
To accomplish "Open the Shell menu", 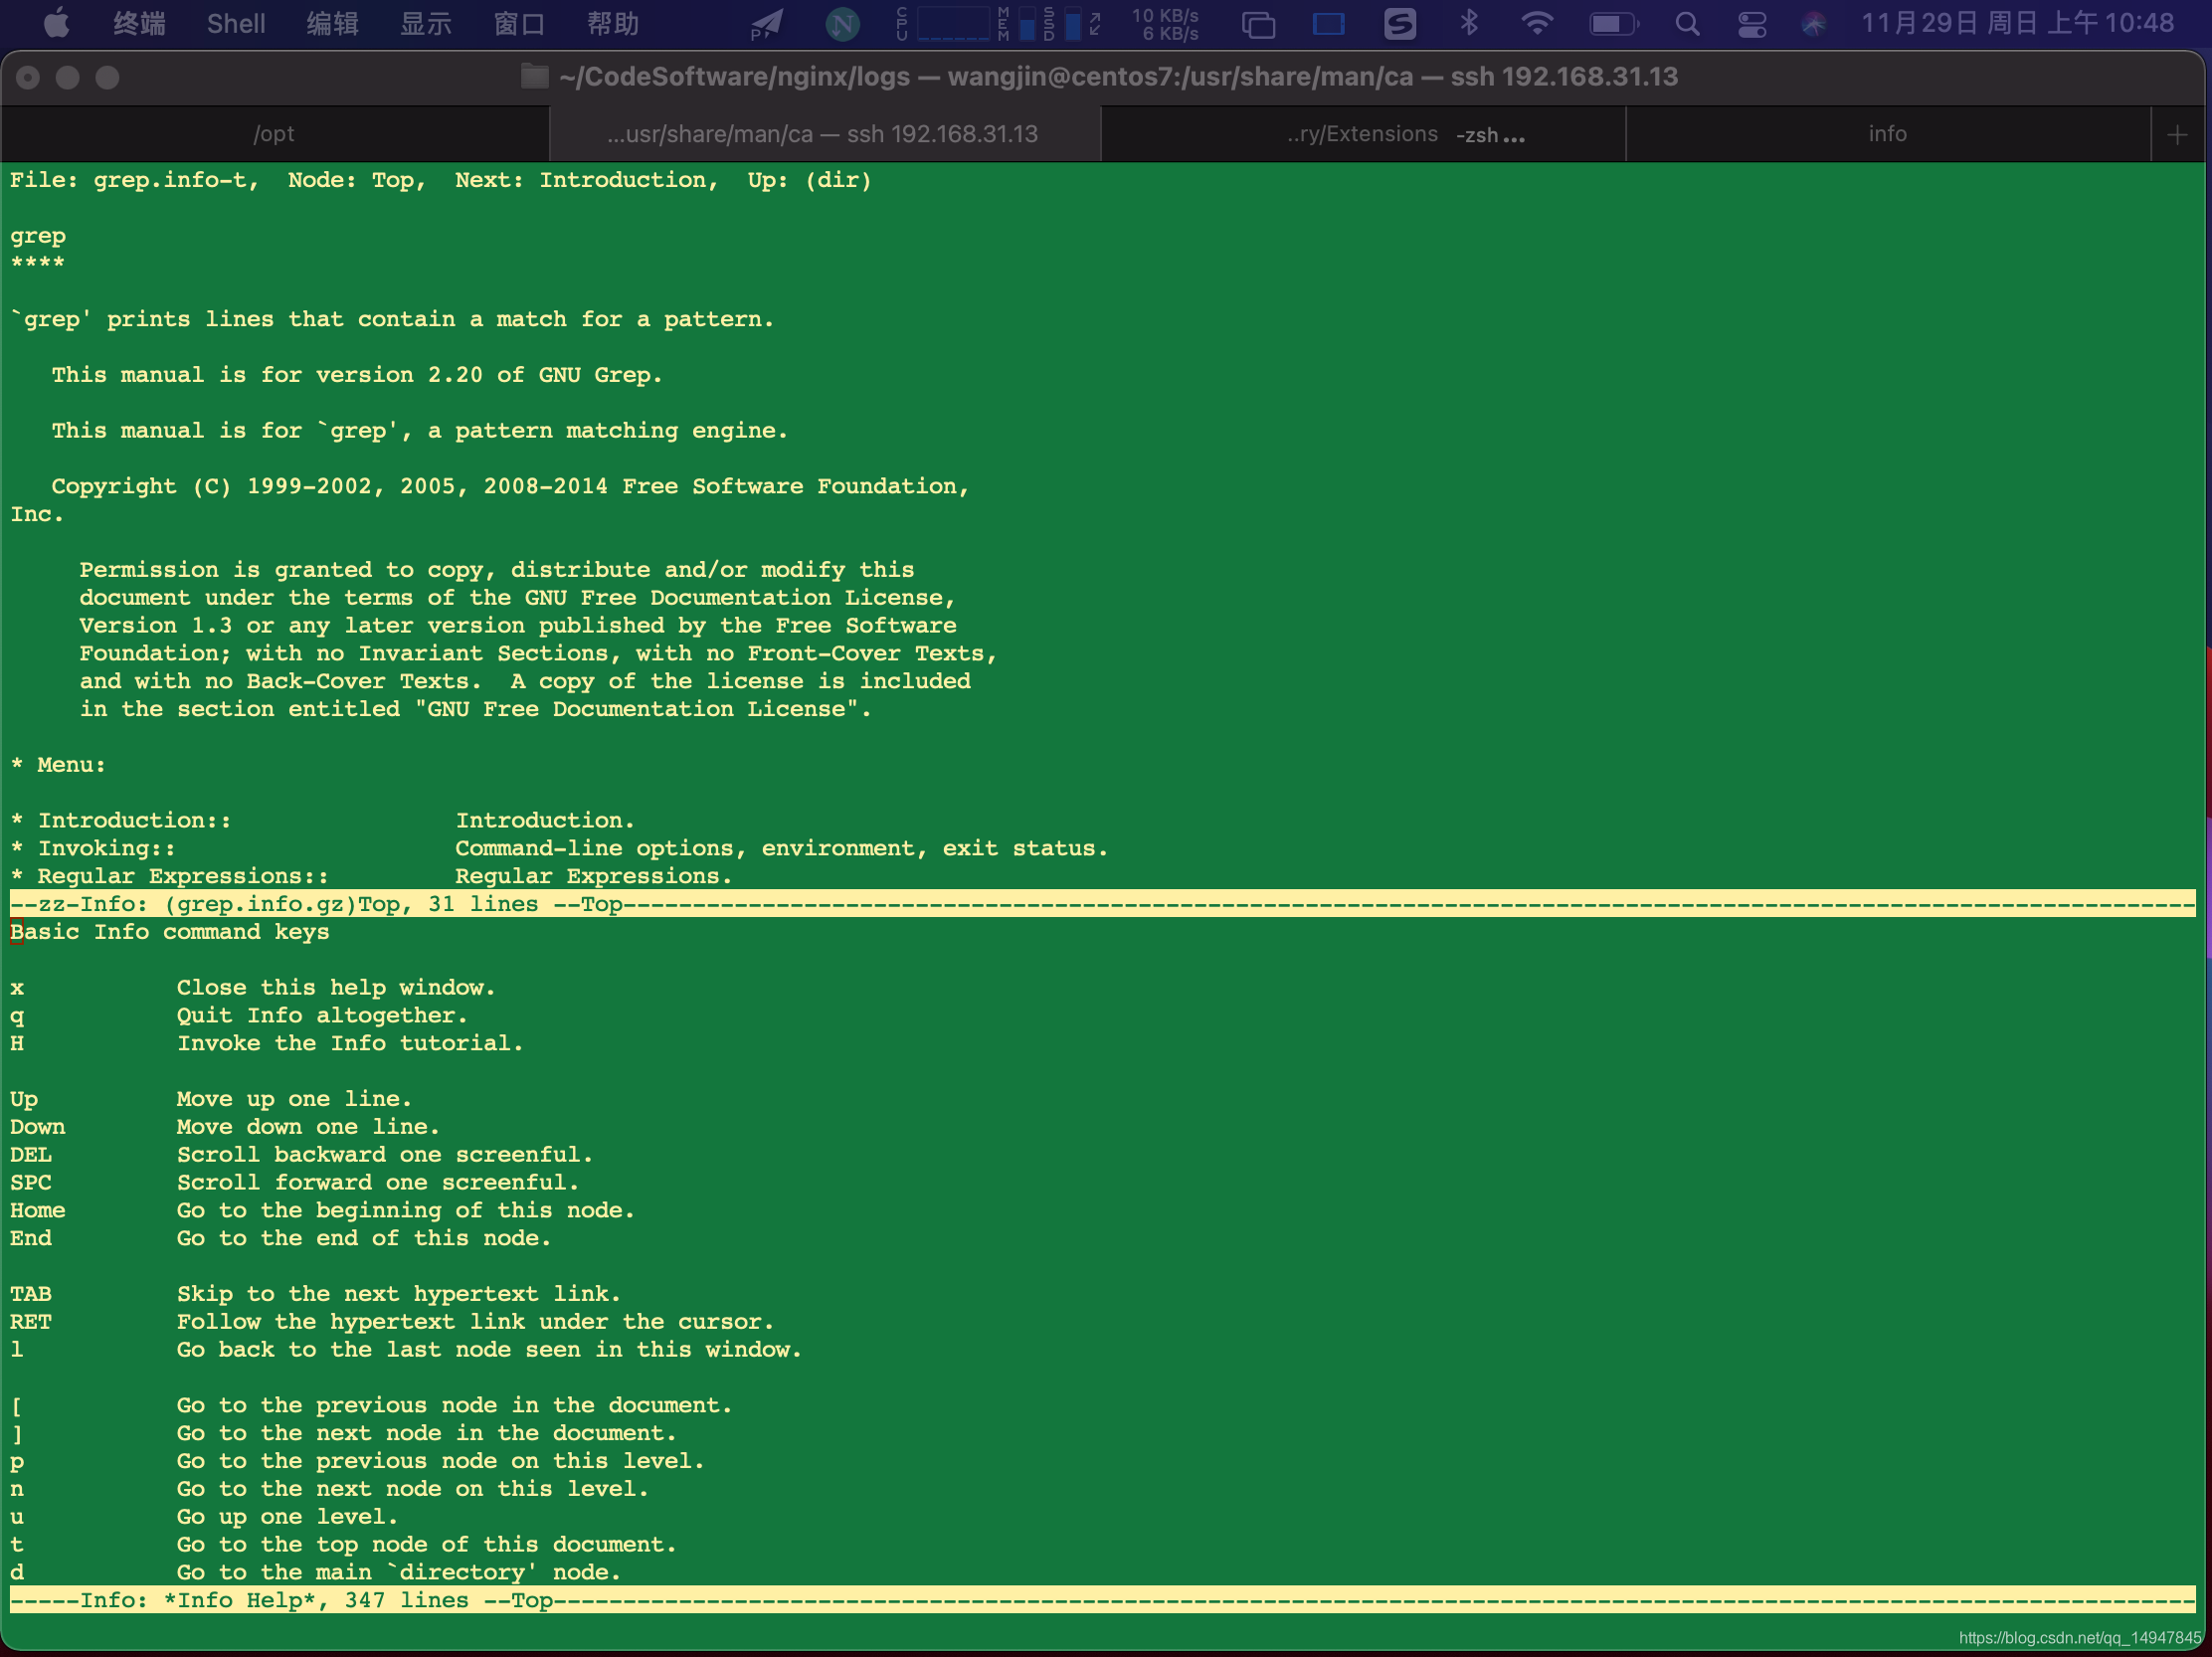I will 236,23.
